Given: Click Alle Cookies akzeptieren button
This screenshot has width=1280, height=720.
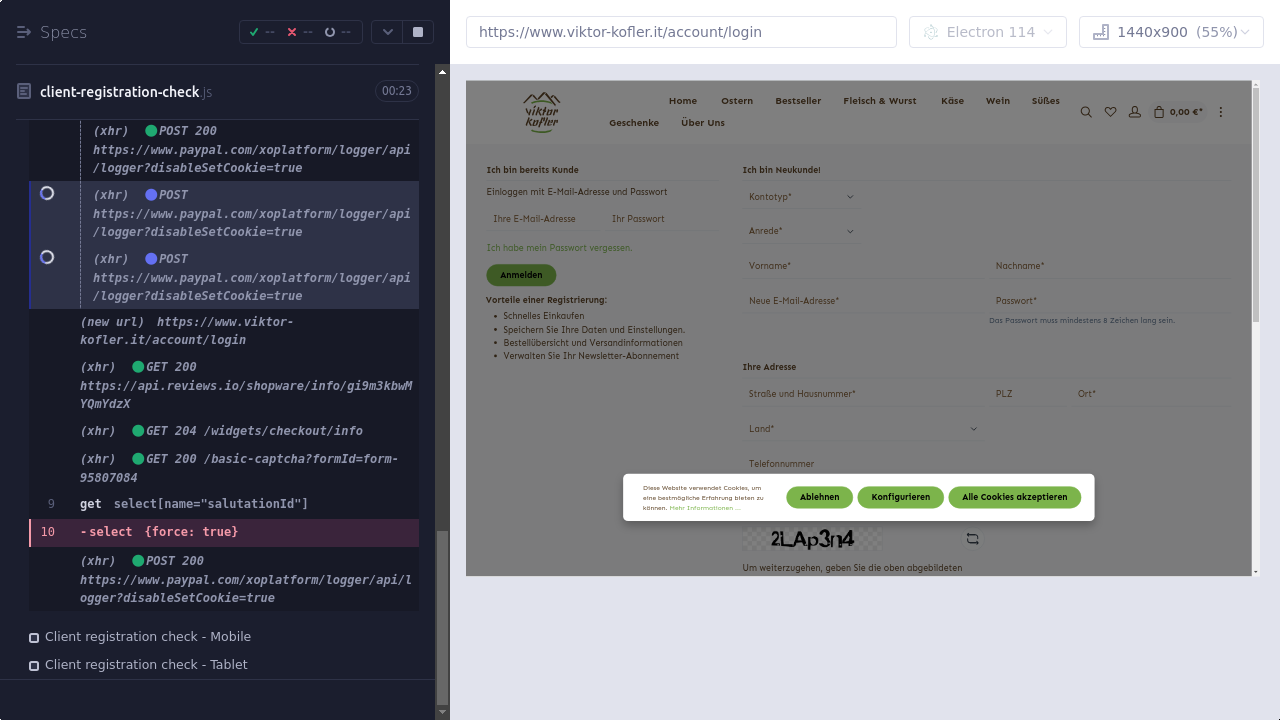Looking at the screenshot, I should coord(1014,497).
